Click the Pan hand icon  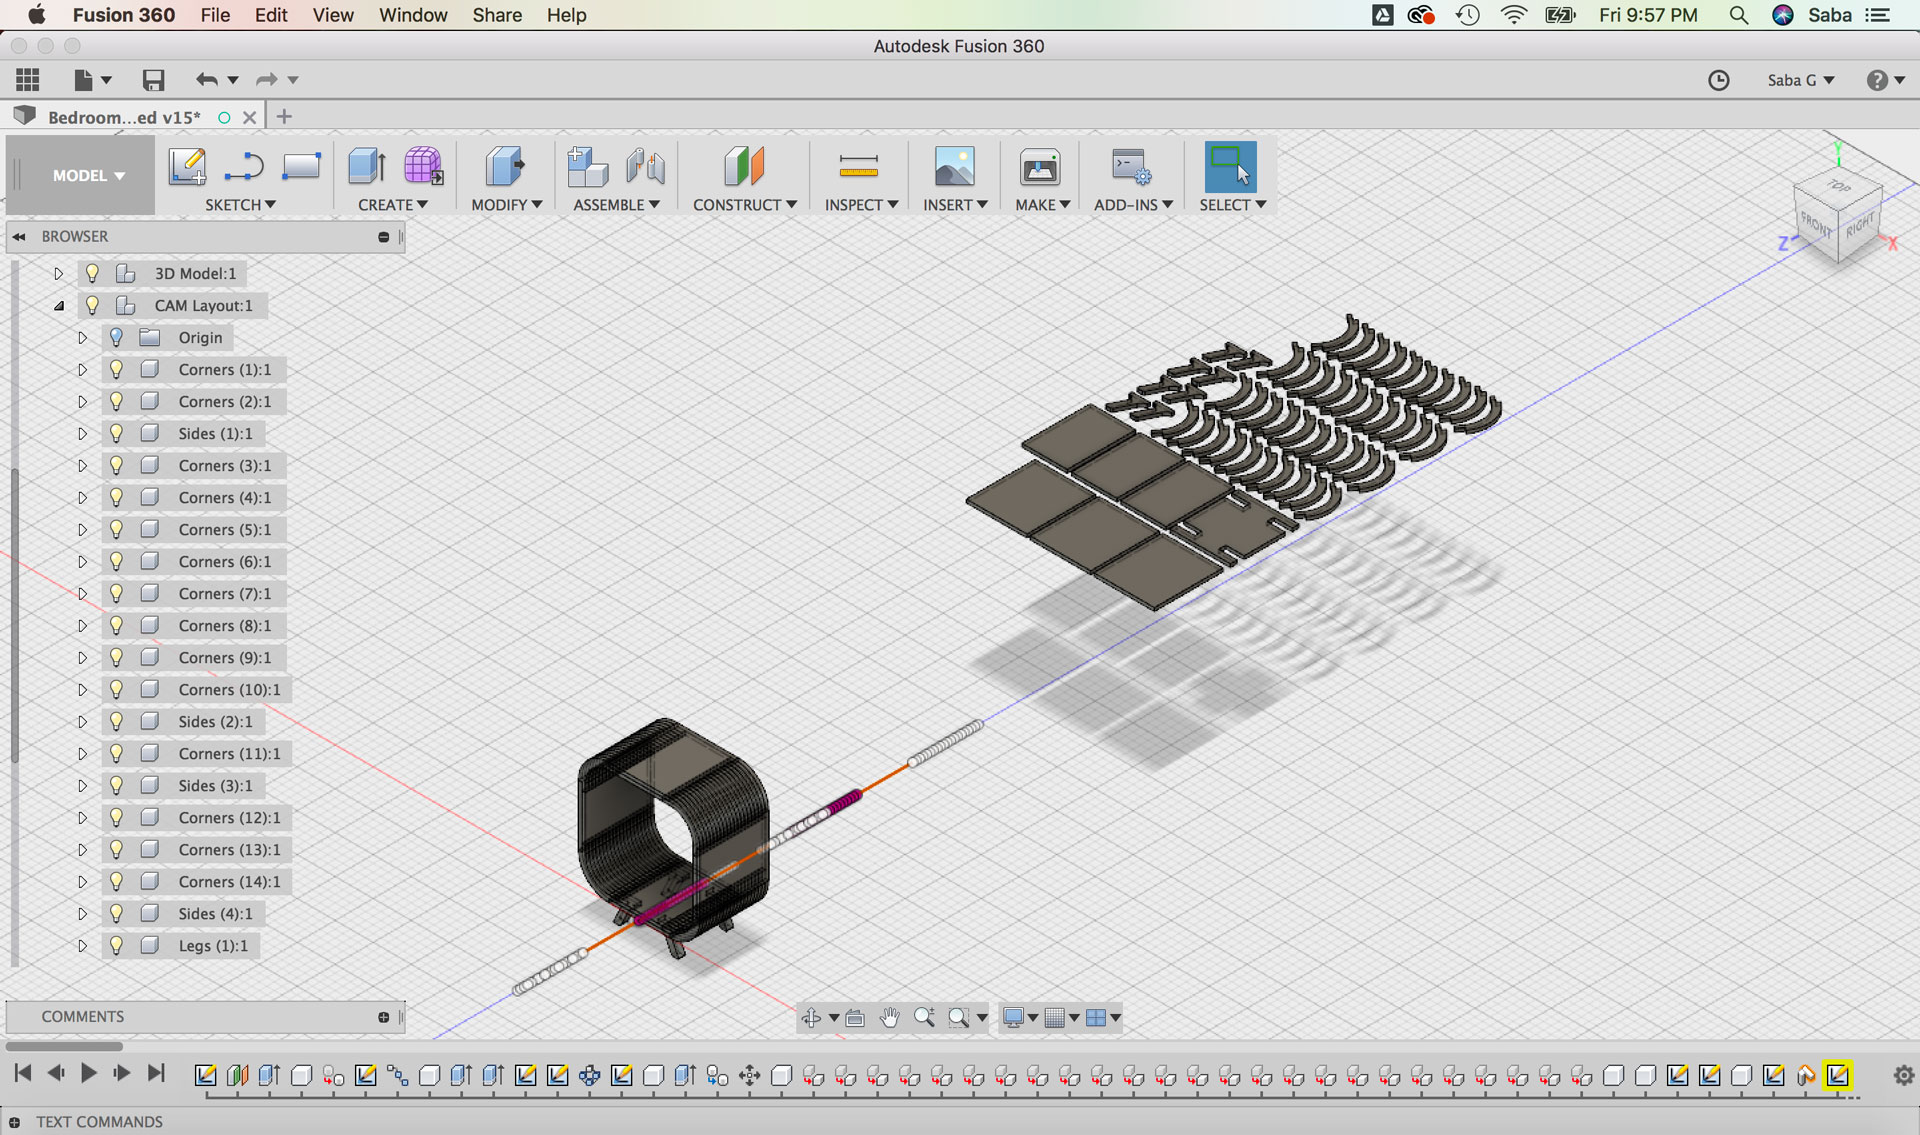pyautogui.click(x=889, y=1018)
